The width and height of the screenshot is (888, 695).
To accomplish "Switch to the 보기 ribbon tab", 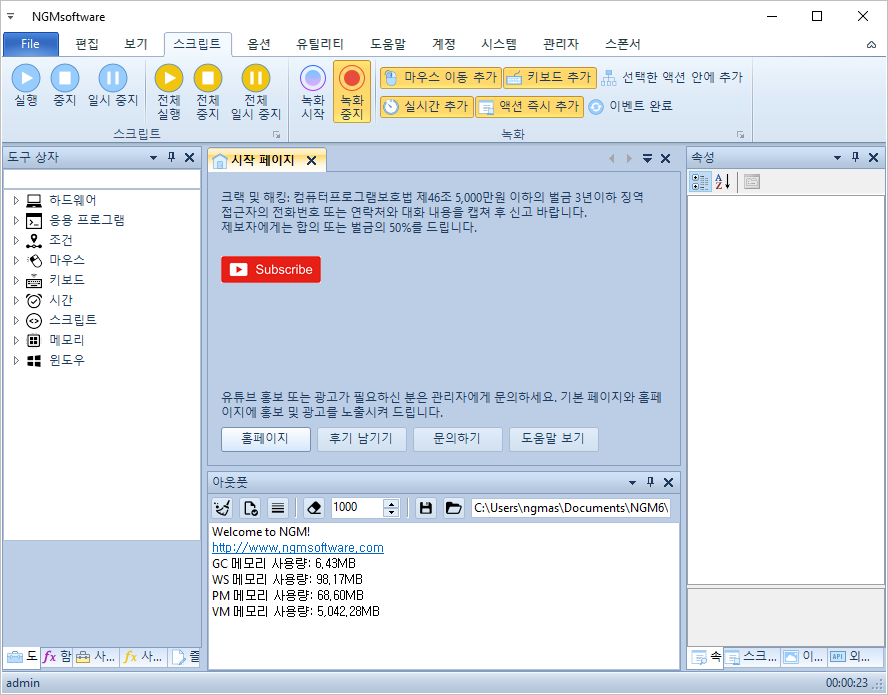I will [x=136, y=44].
